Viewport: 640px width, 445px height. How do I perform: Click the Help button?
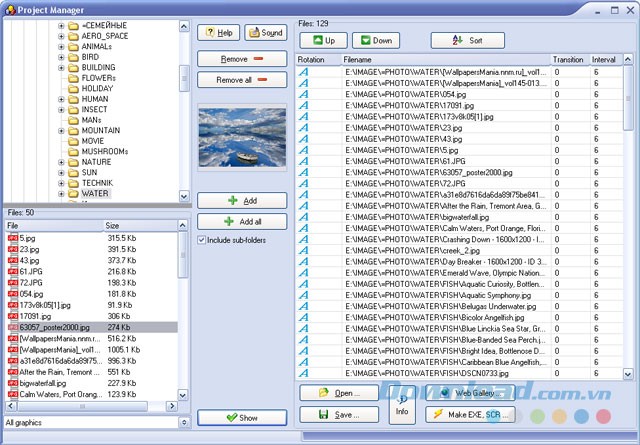217,33
